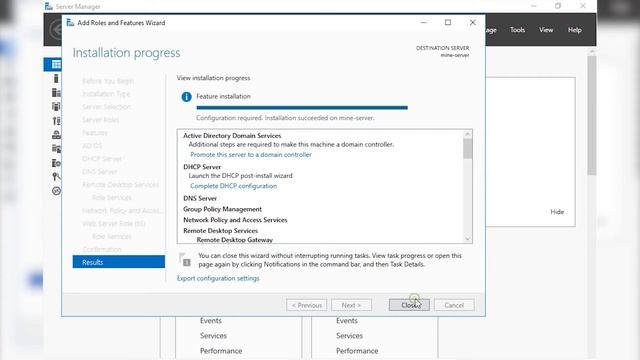Click the blue Feature installation info icon

tap(186, 97)
